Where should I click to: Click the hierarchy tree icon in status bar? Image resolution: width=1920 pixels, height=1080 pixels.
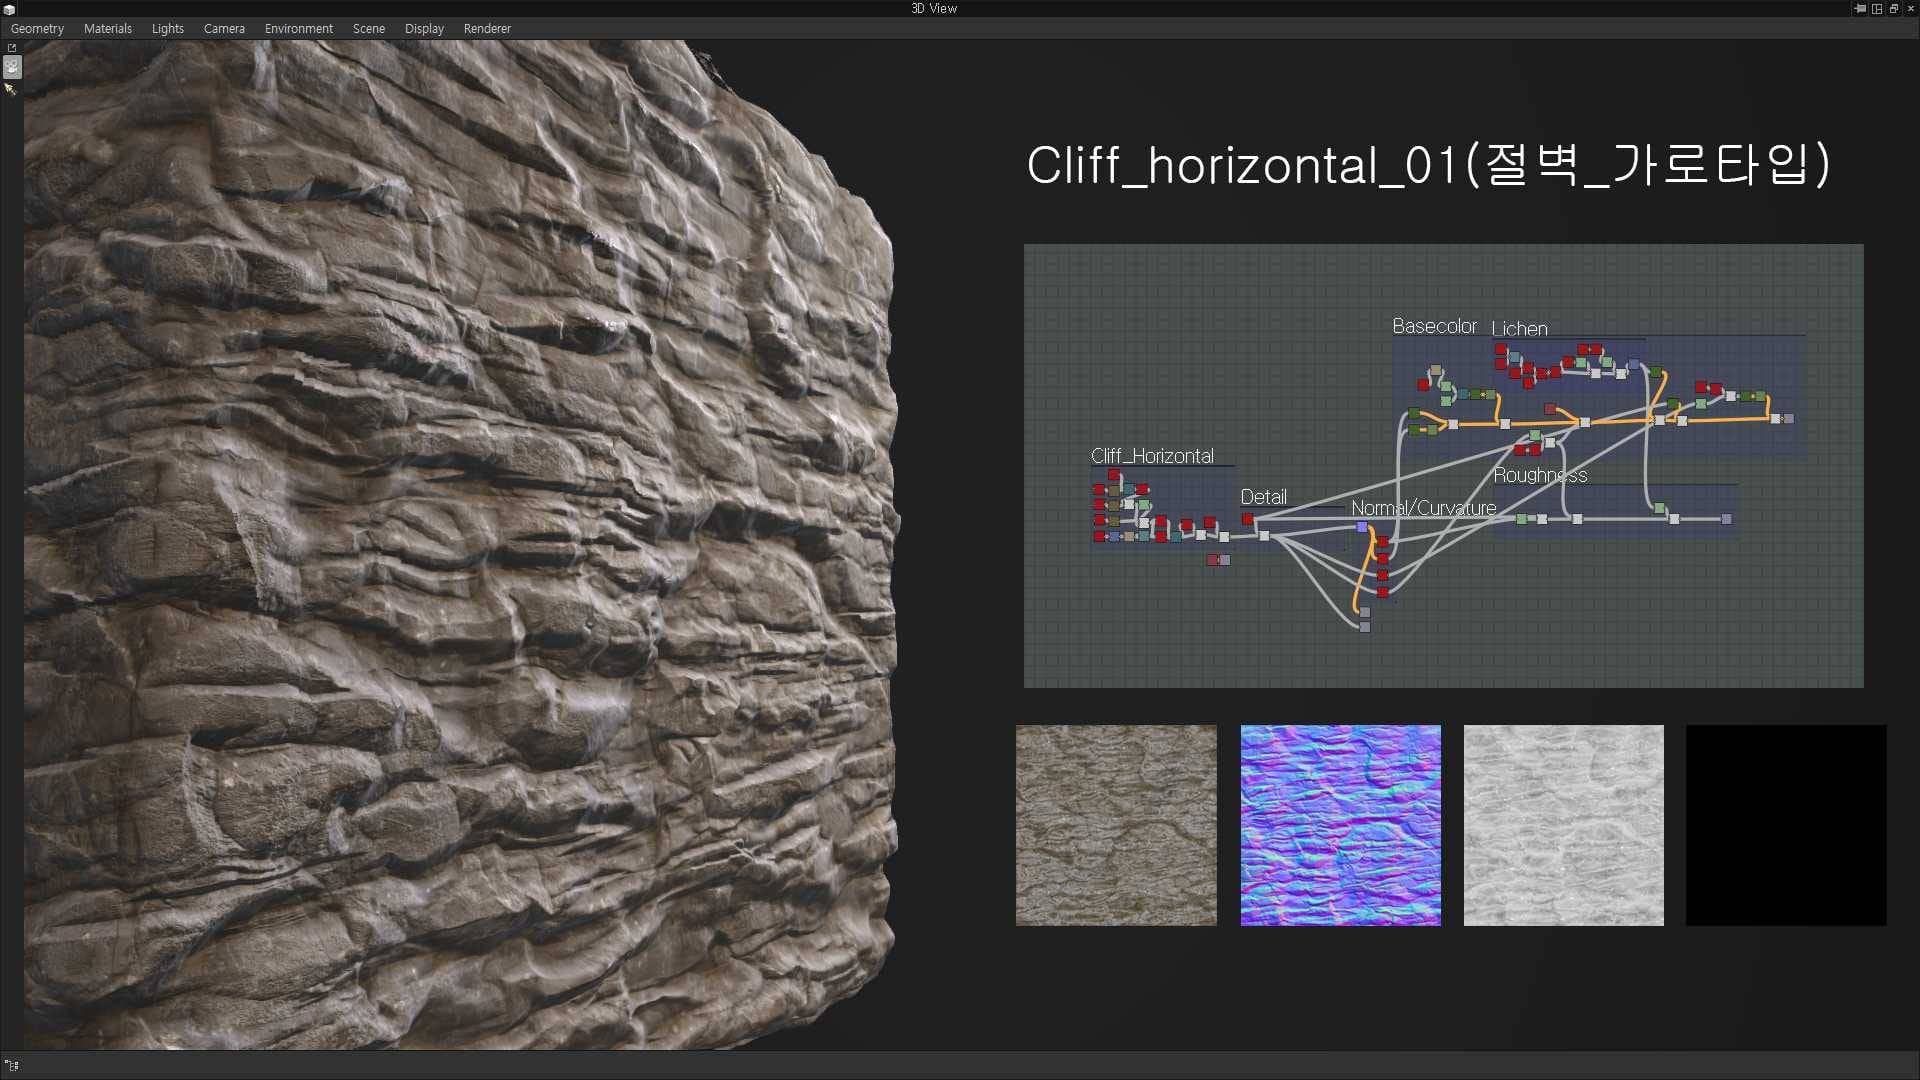(12, 1065)
